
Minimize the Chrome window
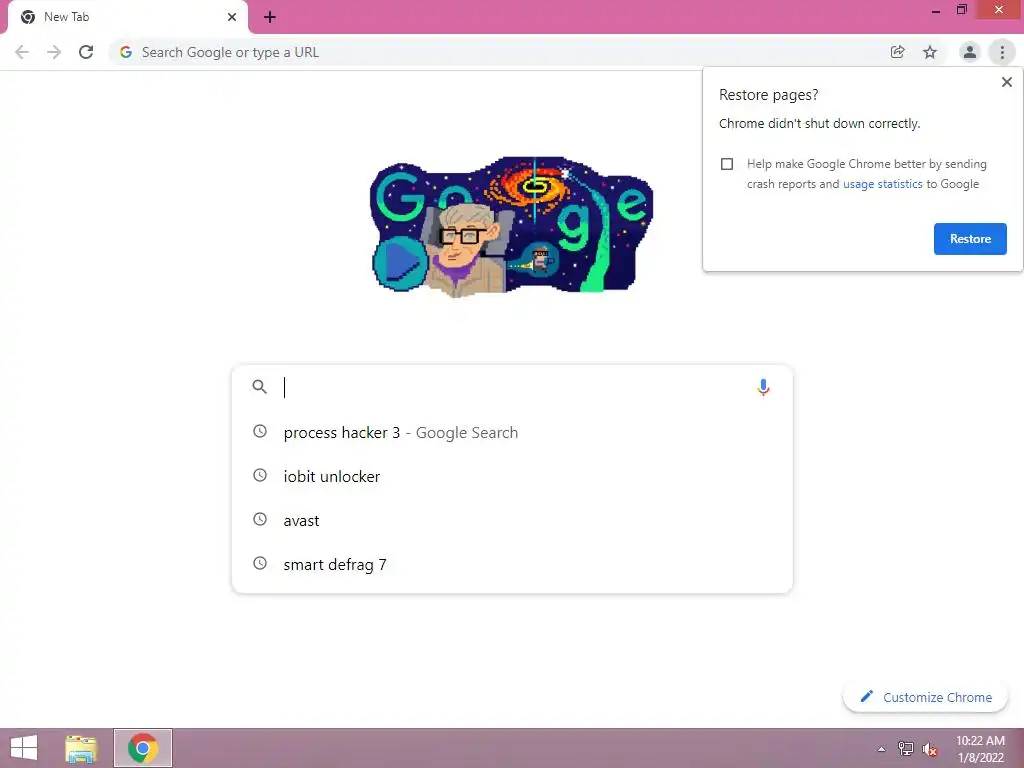click(936, 10)
